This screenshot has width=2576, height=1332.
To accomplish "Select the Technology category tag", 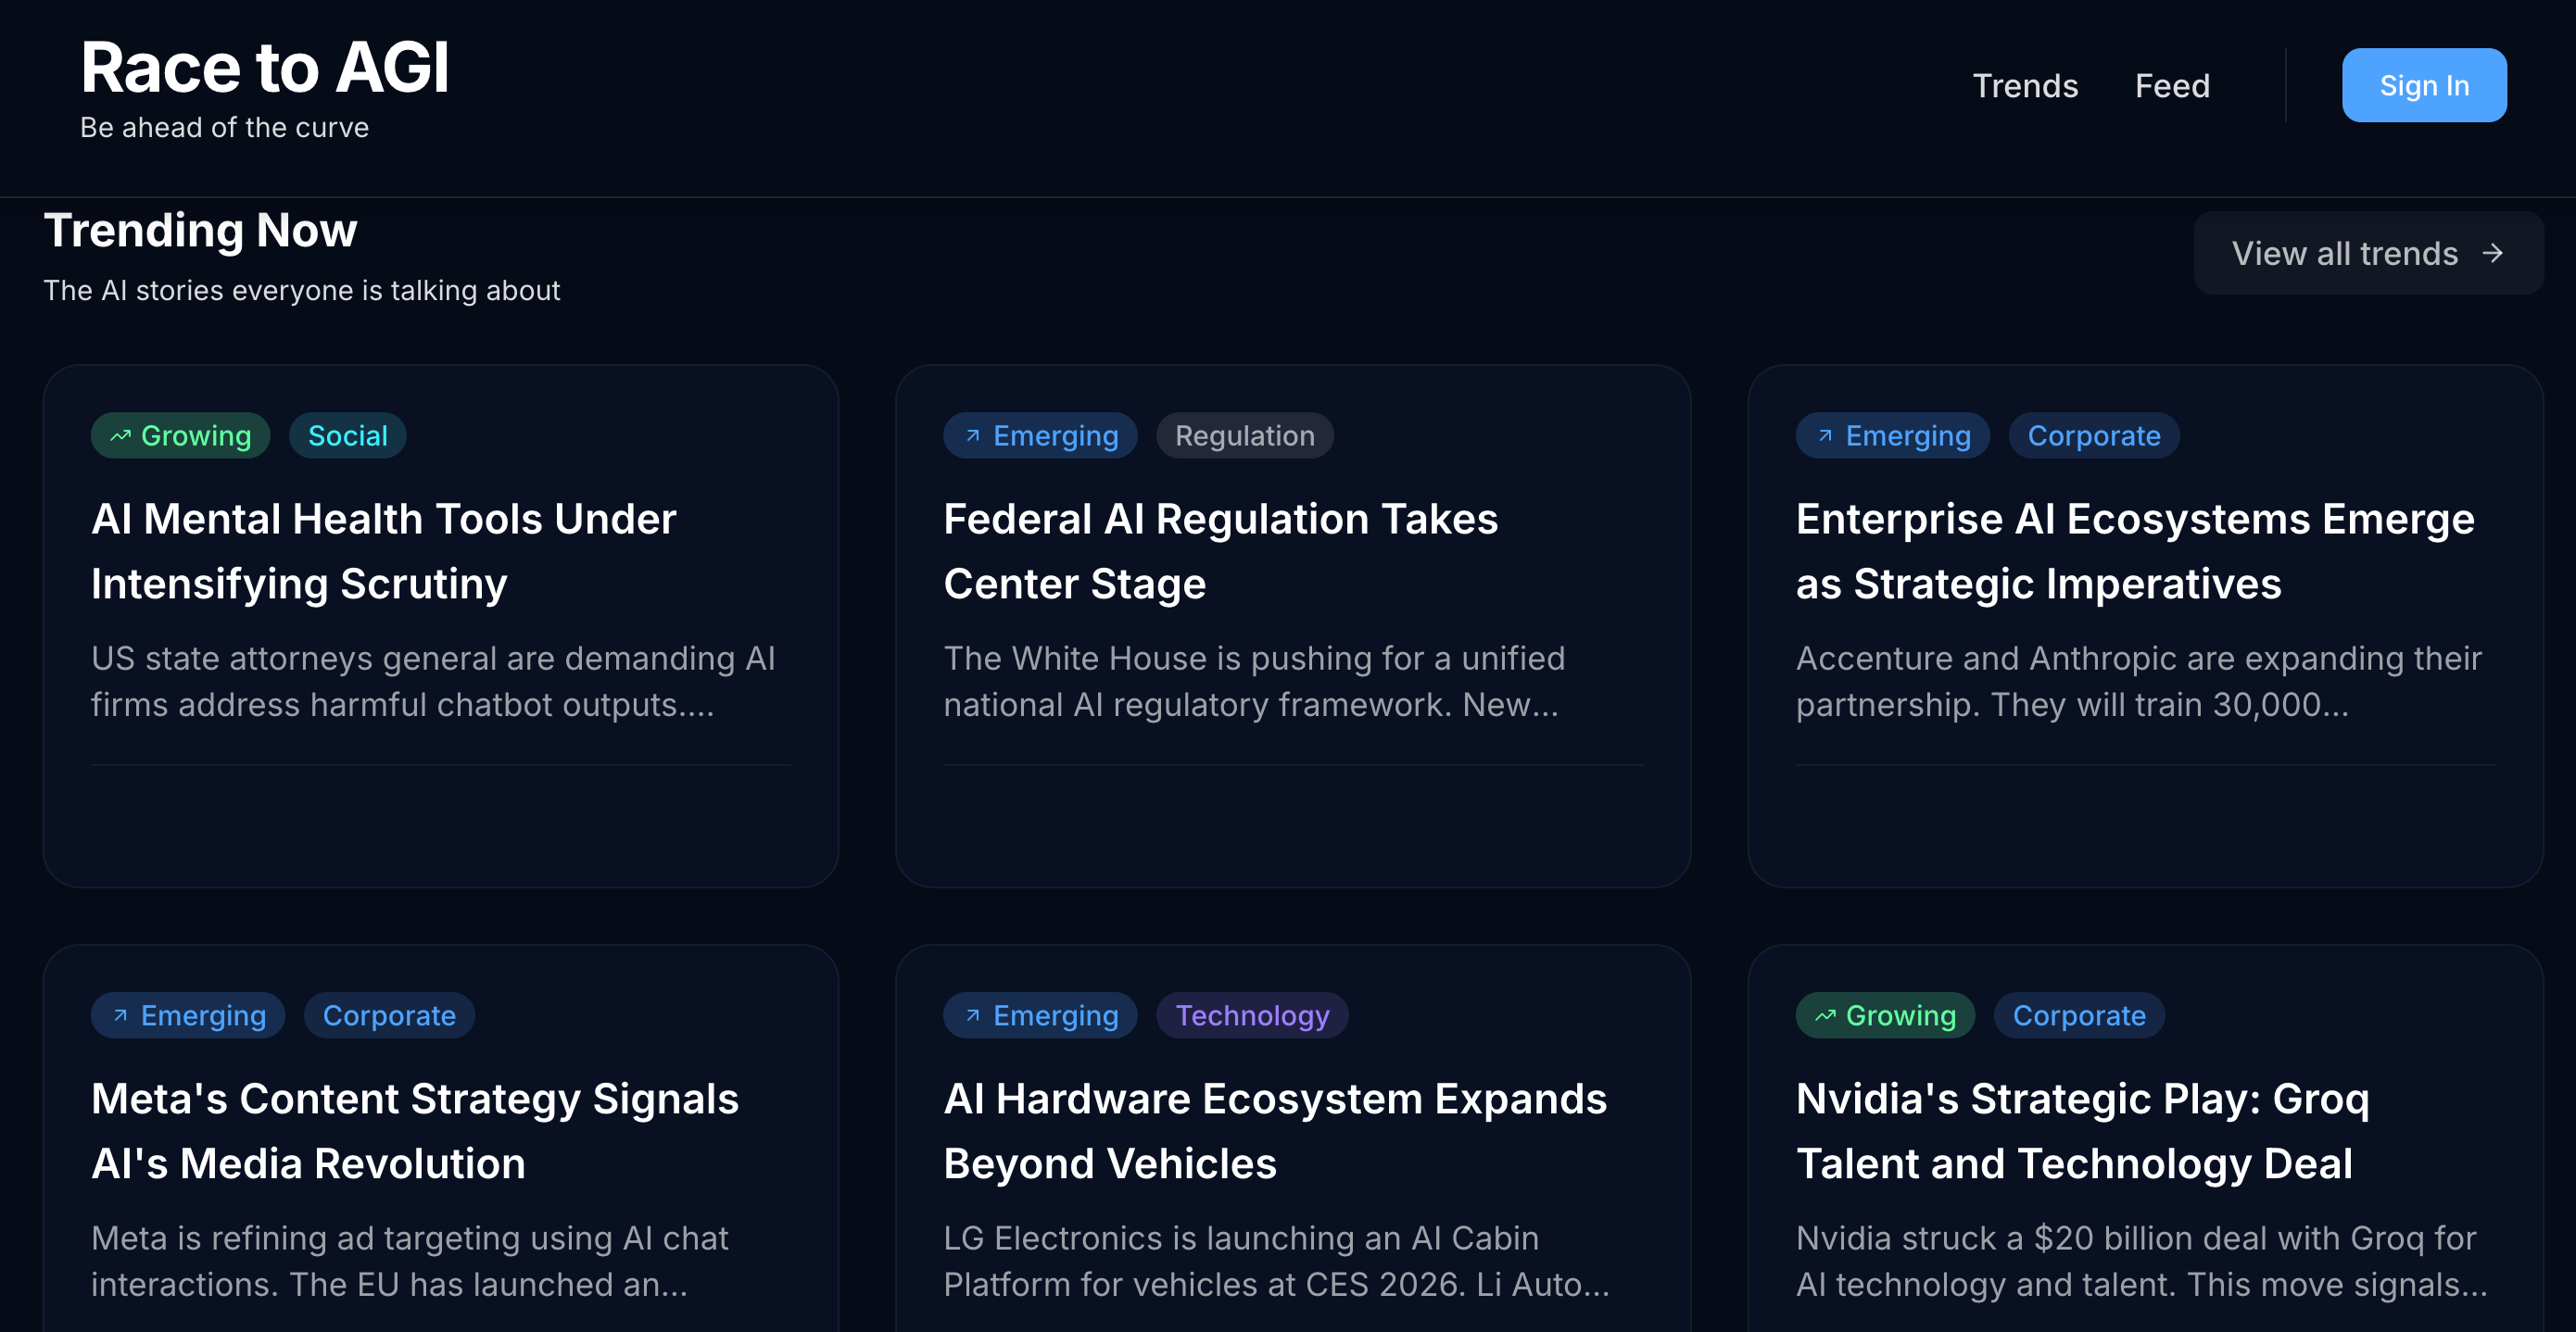I will click(x=1252, y=1016).
